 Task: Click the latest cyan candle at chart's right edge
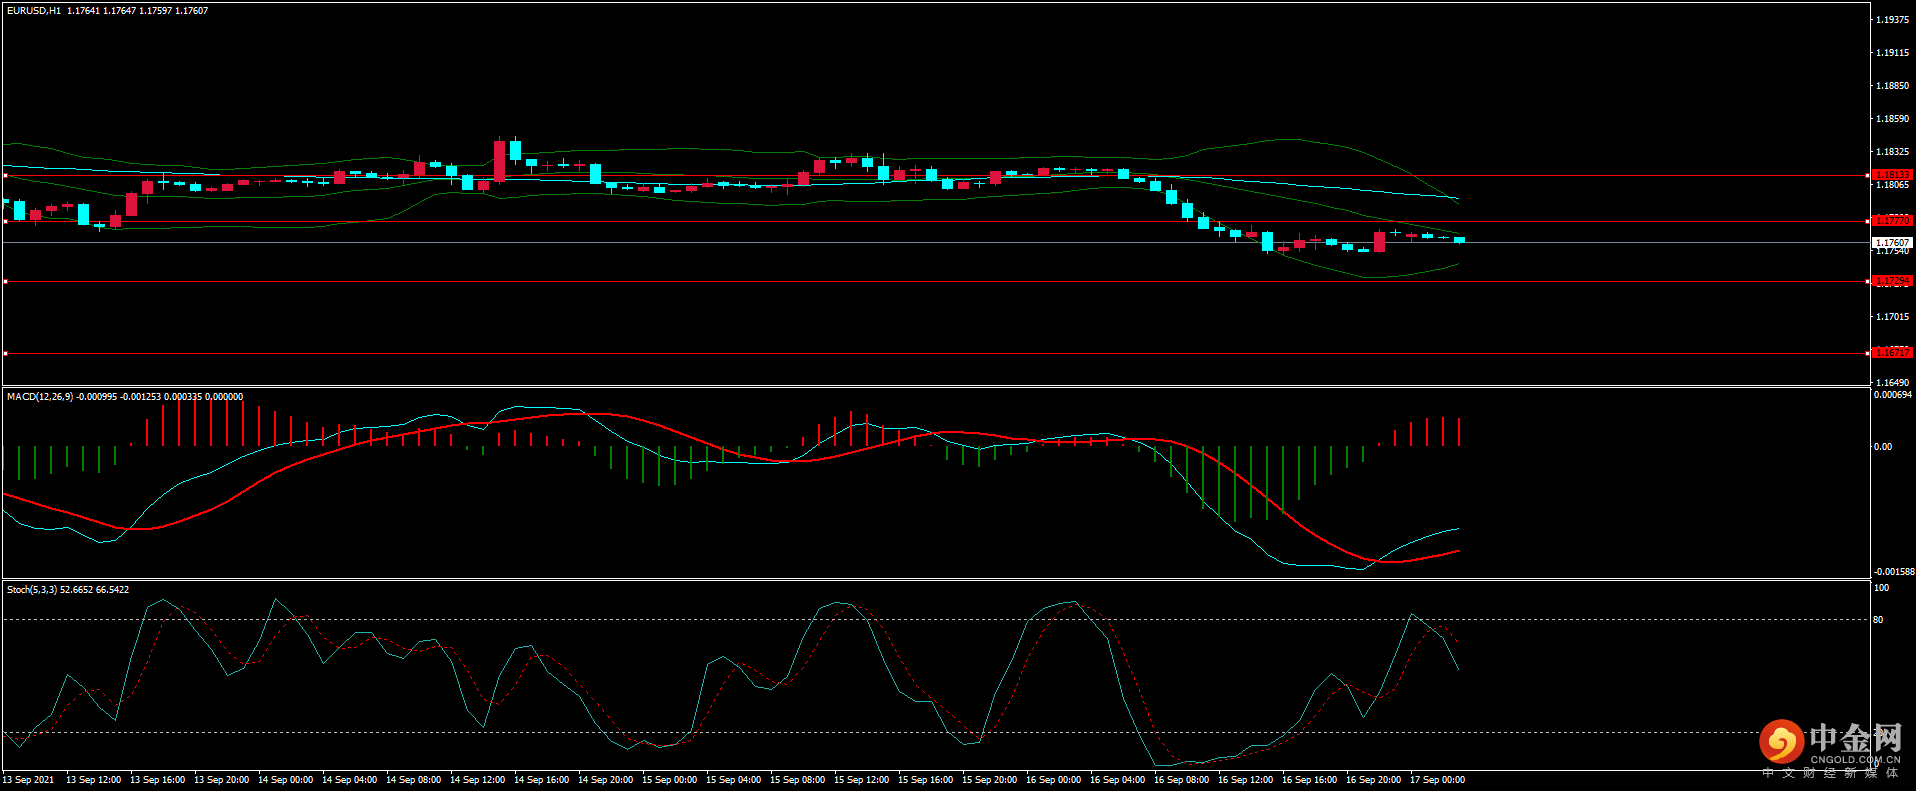coord(1459,240)
